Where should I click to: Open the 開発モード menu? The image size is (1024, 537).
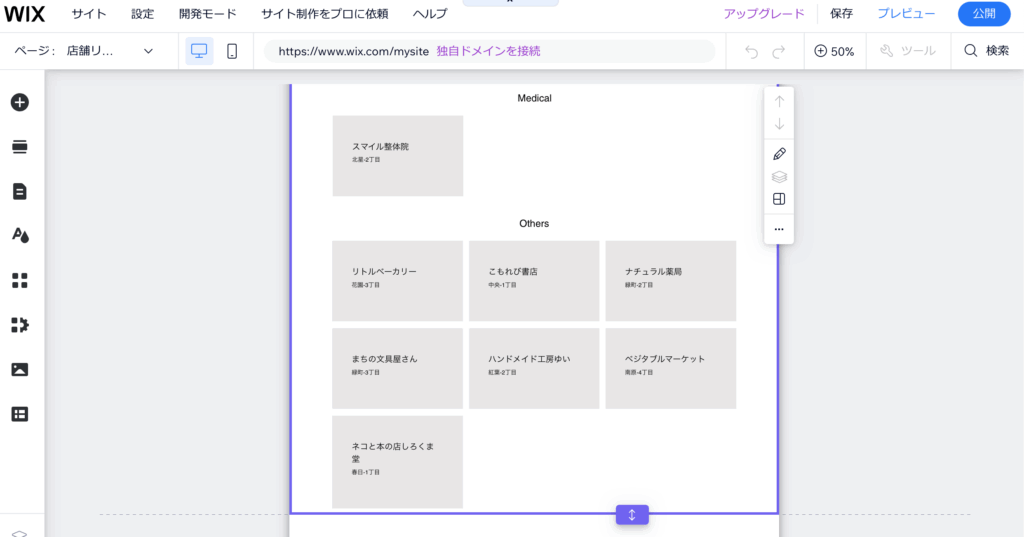[x=208, y=14]
